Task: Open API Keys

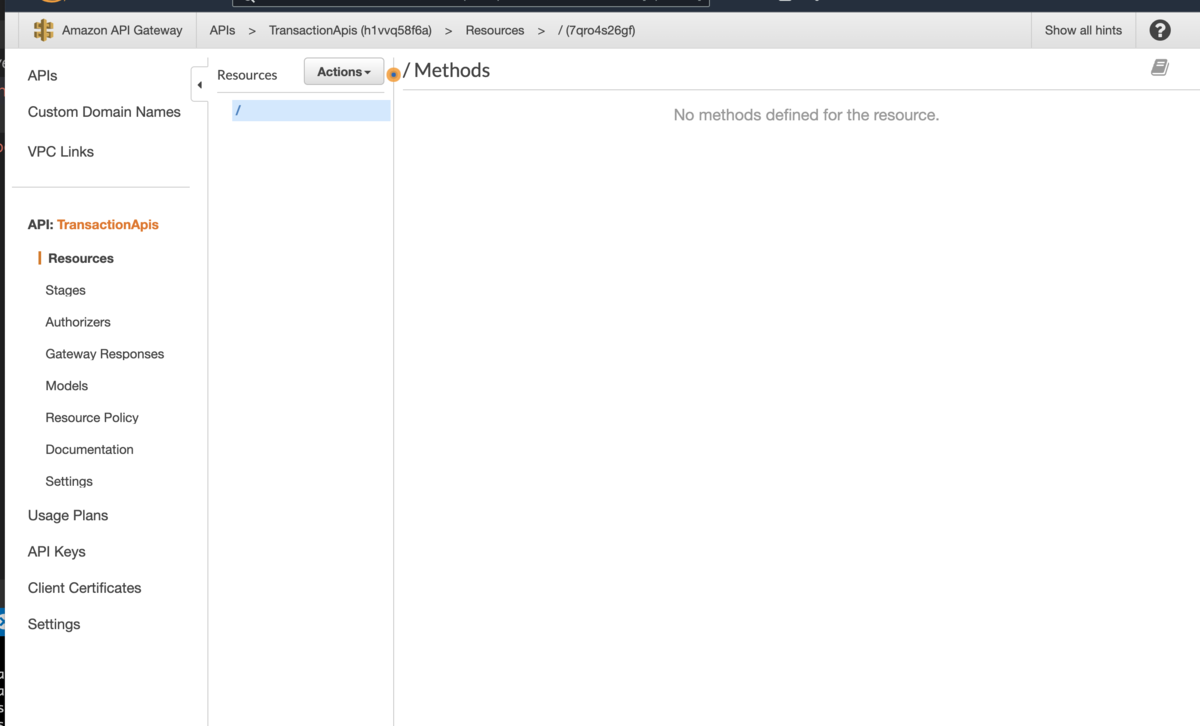Action: tap(57, 552)
